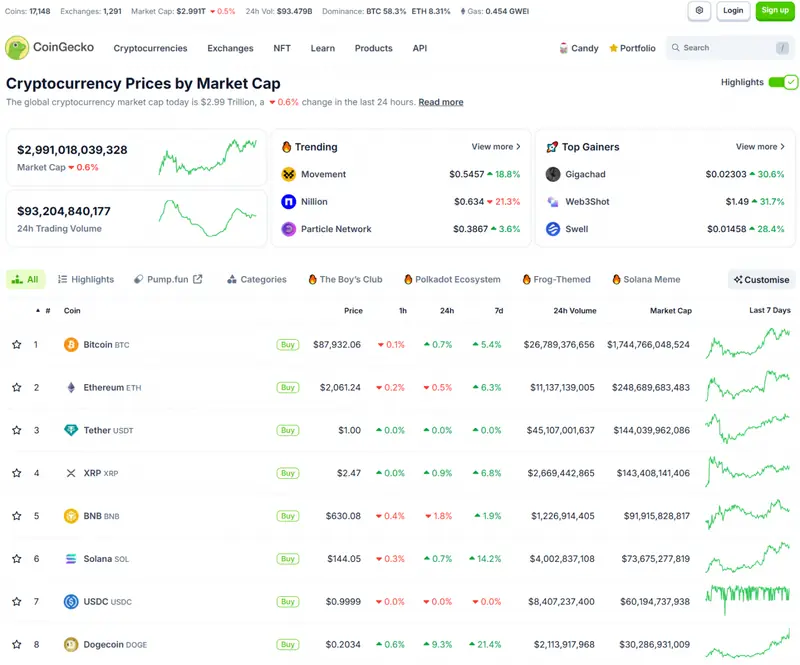Viewport: 800px width, 665px height.
Task: Click the Gas price ethereum icon
Action: pos(463,11)
